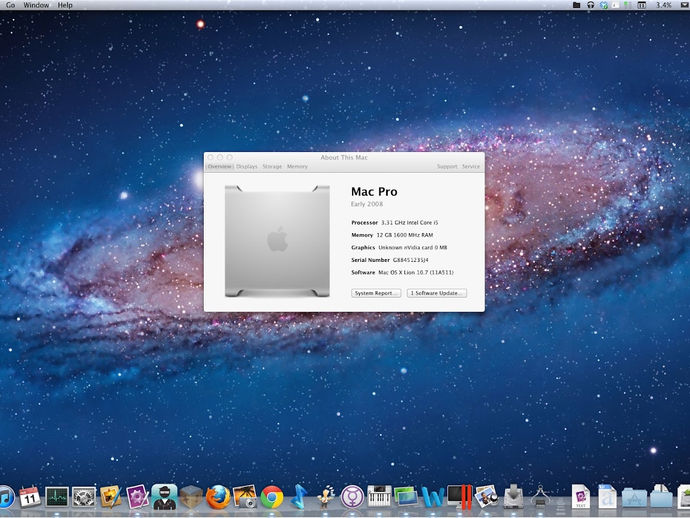Viewport: 690px width, 518px height.
Task: Select the Overview tab
Action: coord(220,166)
